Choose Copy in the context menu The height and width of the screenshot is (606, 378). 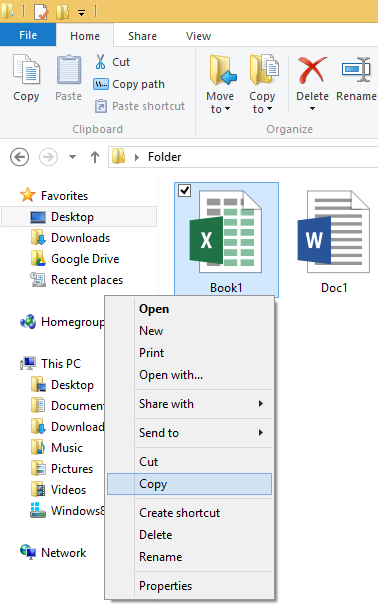(189, 484)
